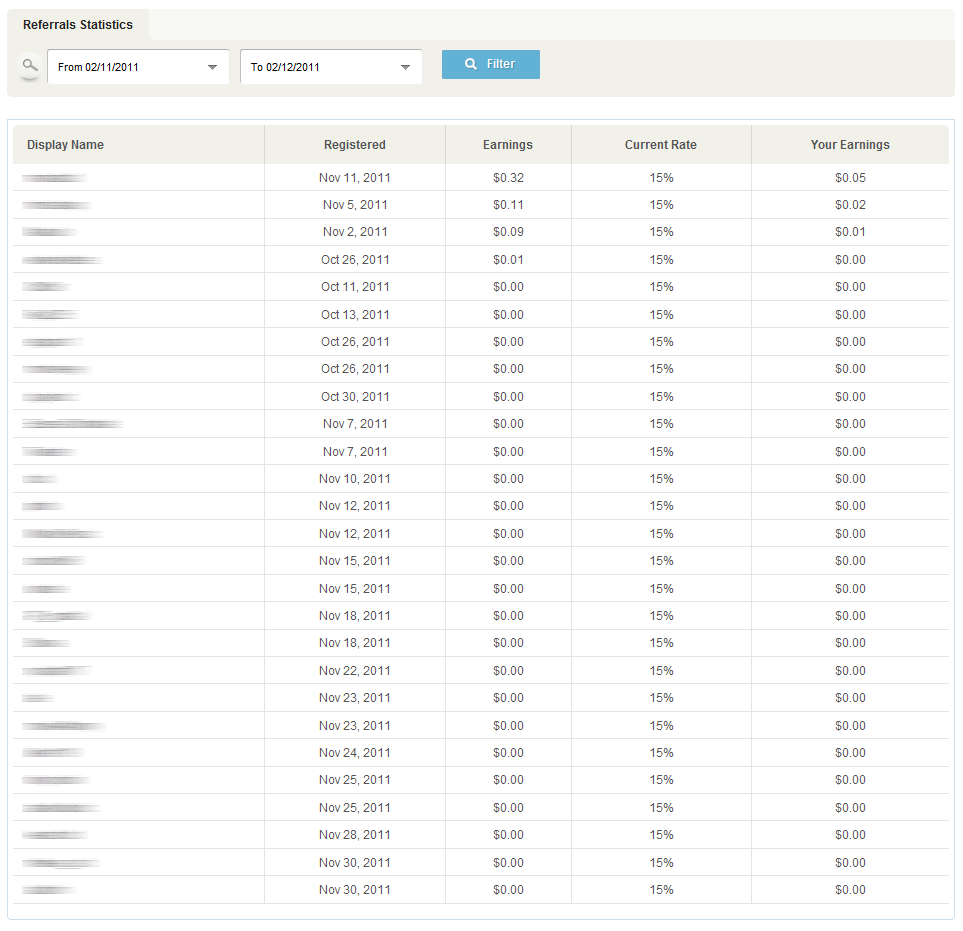This screenshot has height=931, width=963.
Task: Select the Oct 13, 2011 registered date
Action: (x=354, y=315)
